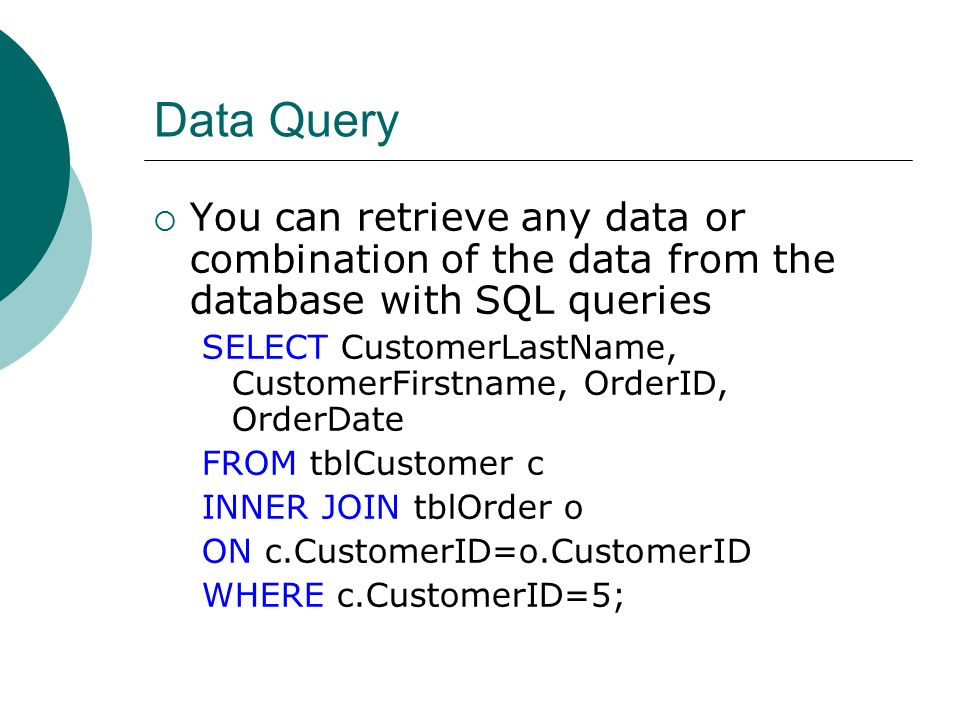Click the c.CustomerID=5 filter condition
The height and width of the screenshot is (720, 960).
click(474, 595)
